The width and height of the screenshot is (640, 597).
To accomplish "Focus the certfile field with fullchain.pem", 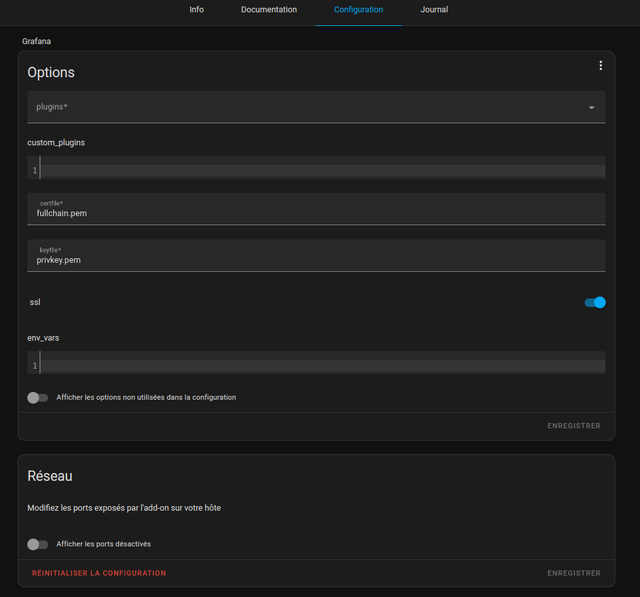I will tap(316, 209).
